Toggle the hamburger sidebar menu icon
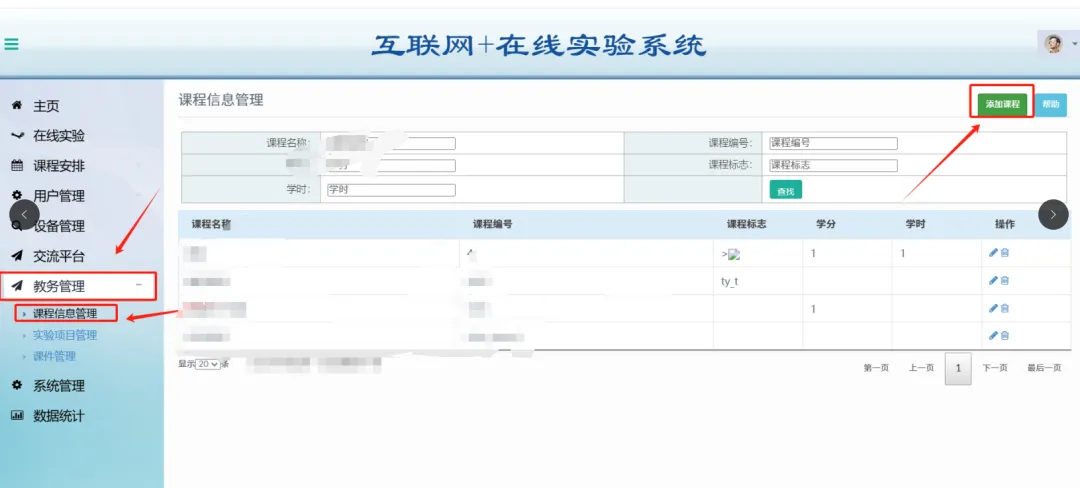The width and height of the screenshot is (1080, 488). click(x=11, y=45)
